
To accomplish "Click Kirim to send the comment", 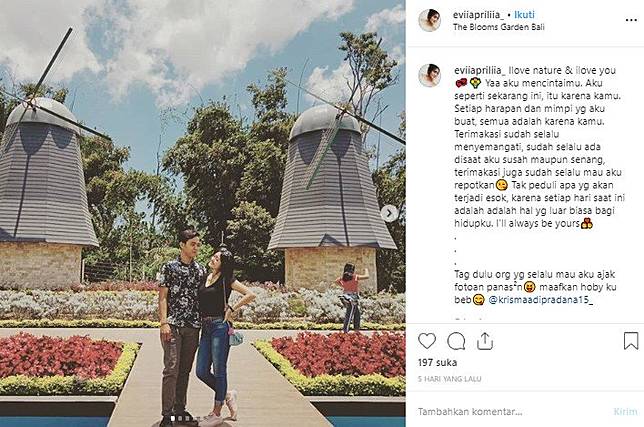I will tap(626, 411).
